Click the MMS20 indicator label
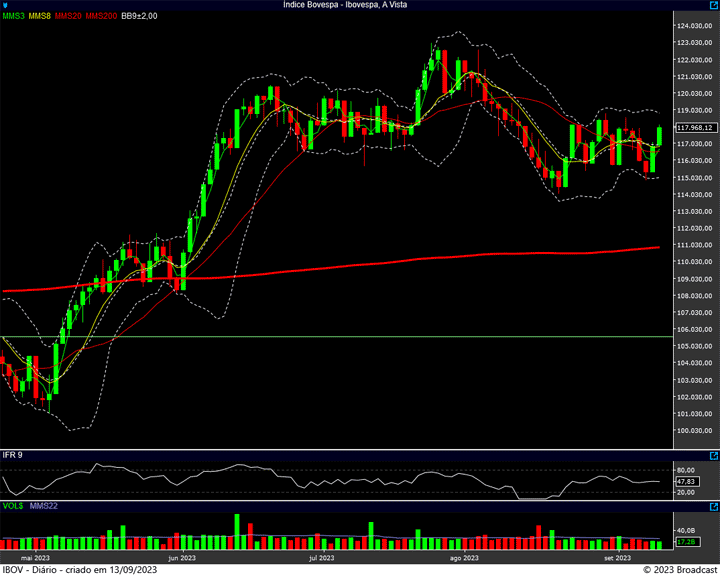 pyautogui.click(x=69, y=16)
